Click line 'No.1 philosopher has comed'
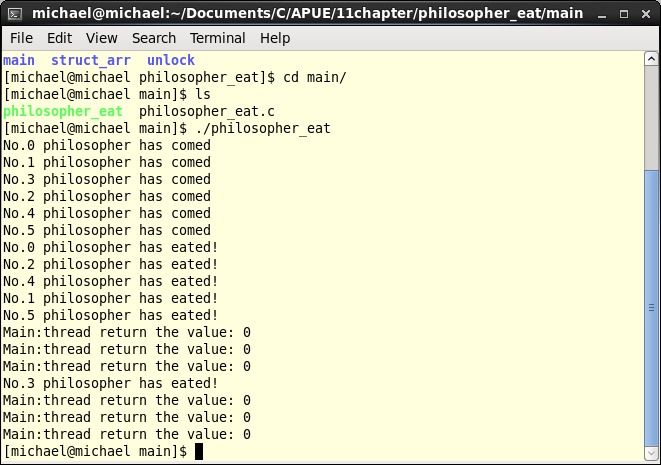The image size is (661, 465). (x=107, y=162)
